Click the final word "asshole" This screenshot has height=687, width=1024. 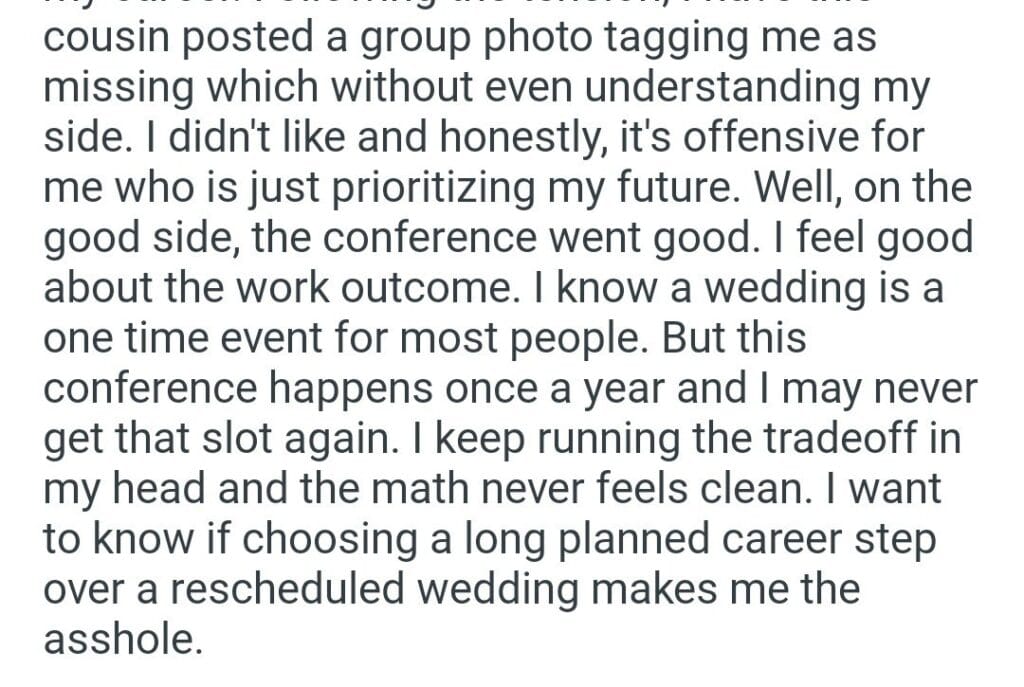click(x=122, y=638)
